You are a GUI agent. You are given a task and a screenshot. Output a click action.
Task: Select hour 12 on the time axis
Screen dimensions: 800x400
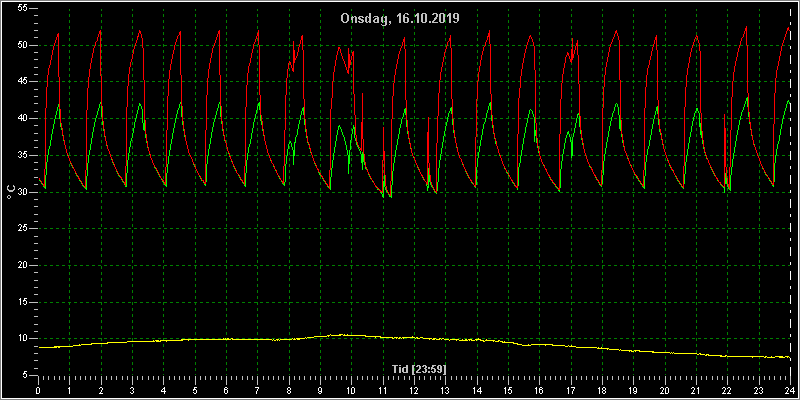[x=414, y=389]
